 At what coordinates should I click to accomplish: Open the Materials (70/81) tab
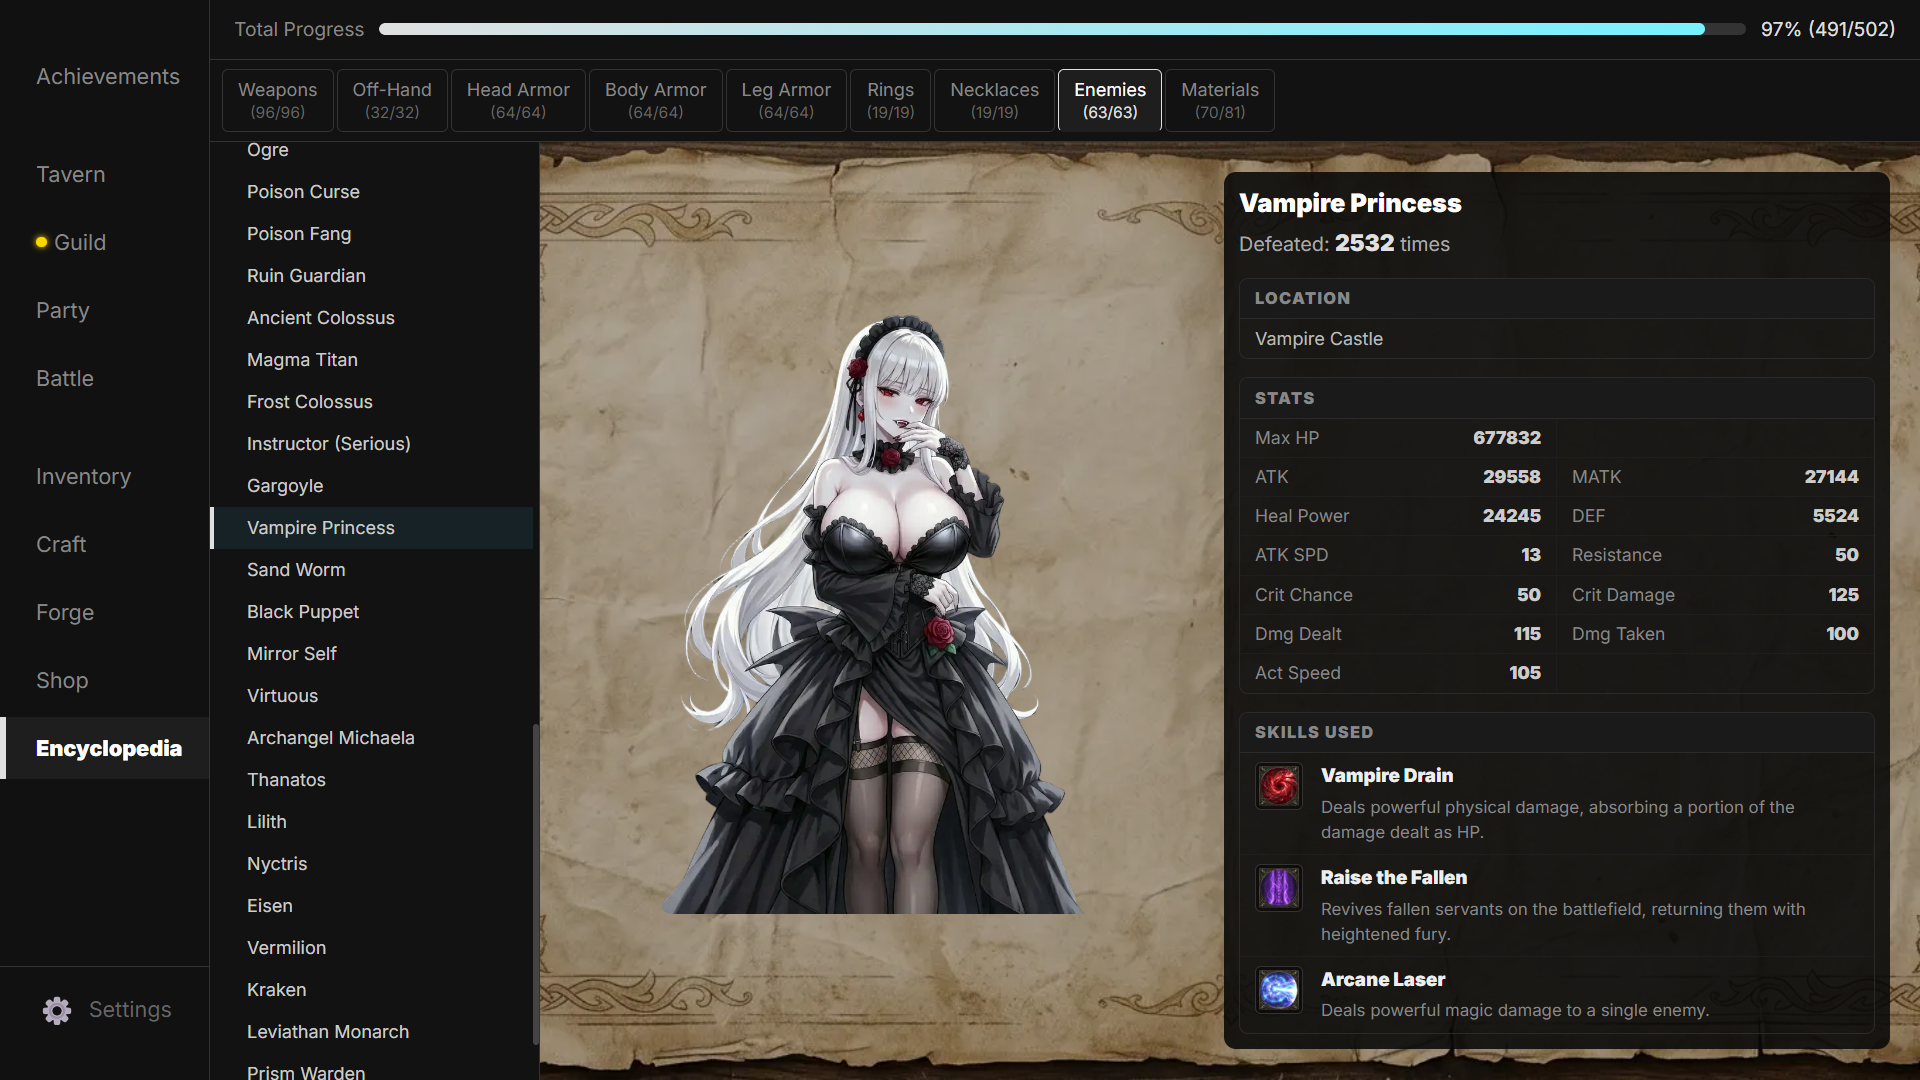point(1220,100)
